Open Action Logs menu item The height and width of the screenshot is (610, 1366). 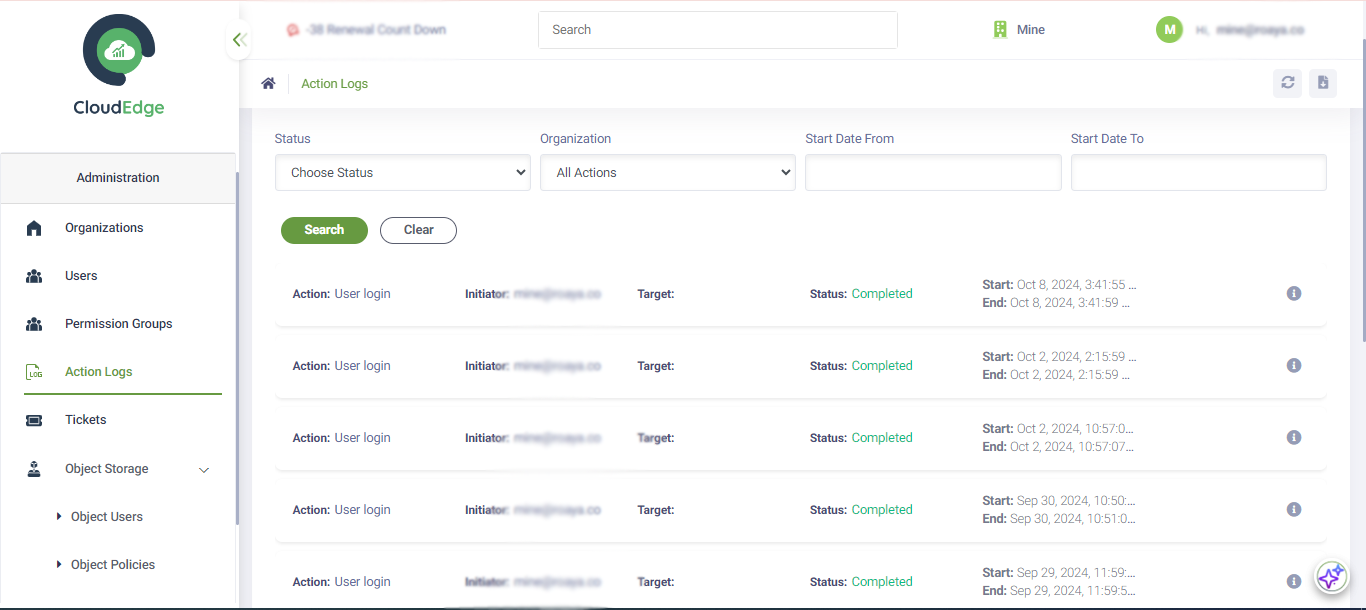[x=99, y=372]
